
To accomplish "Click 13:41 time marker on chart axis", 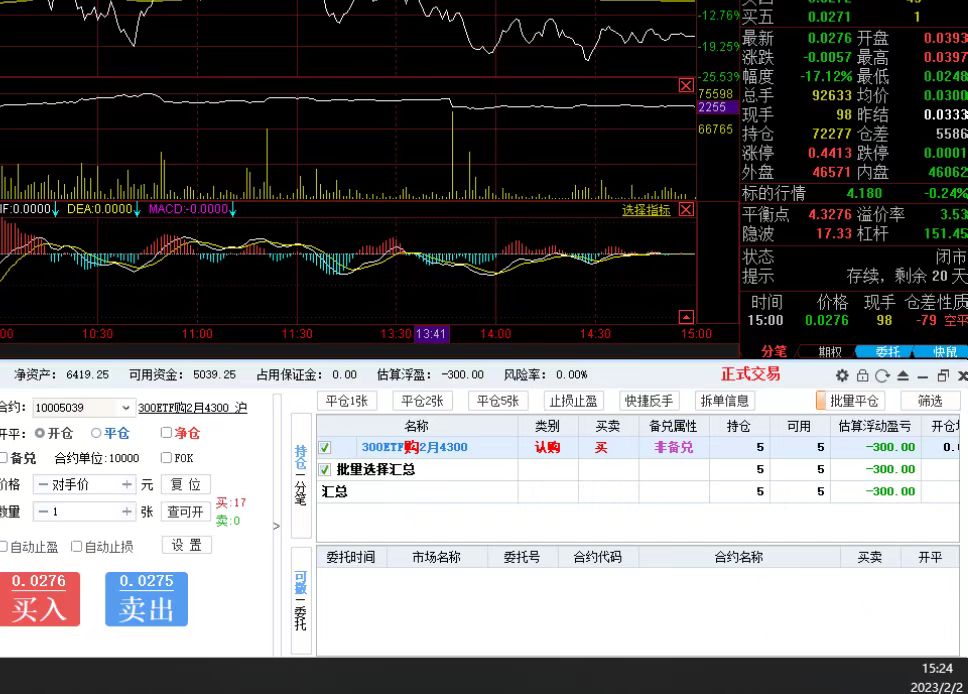I will [x=431, y=334].
